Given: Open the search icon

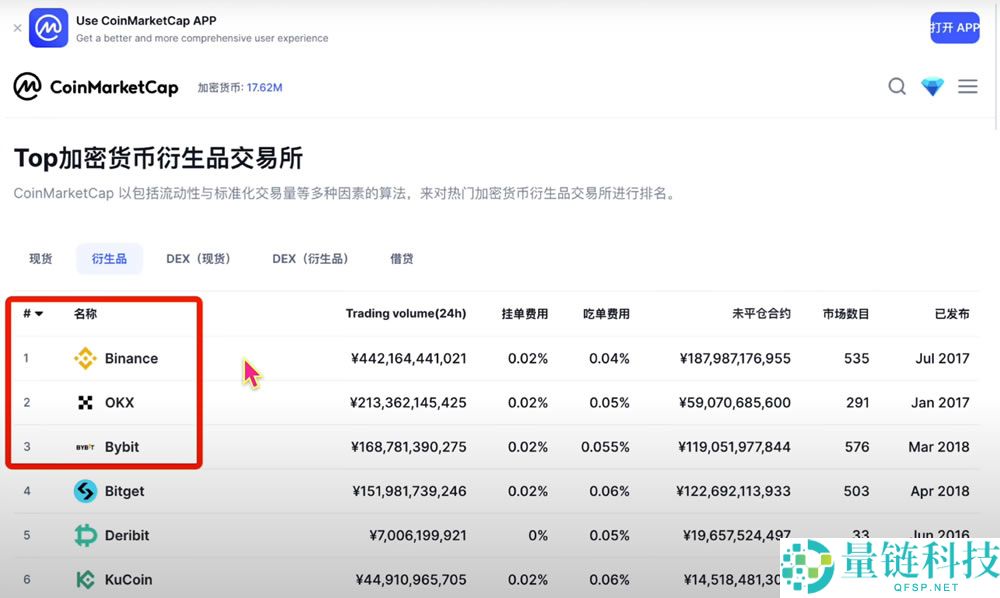Looking at the screenshot, I should [897, 87].
